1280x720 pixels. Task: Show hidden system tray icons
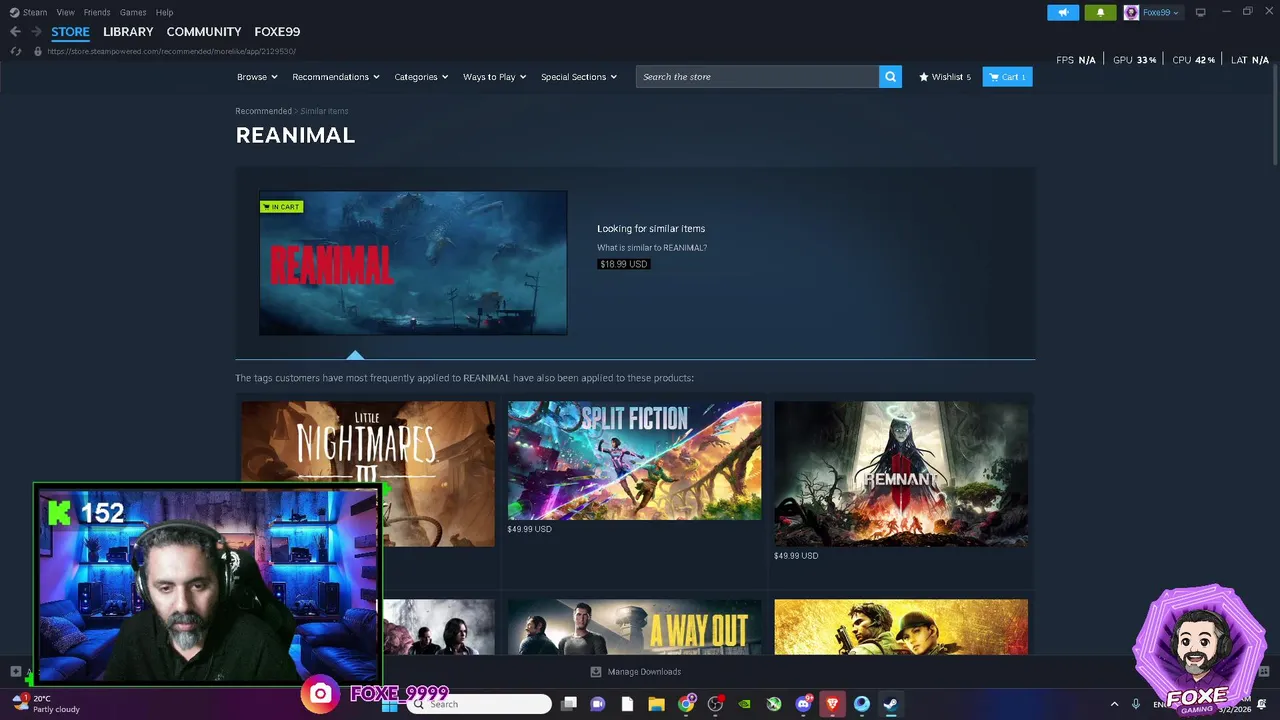[x=1114, y=704]
